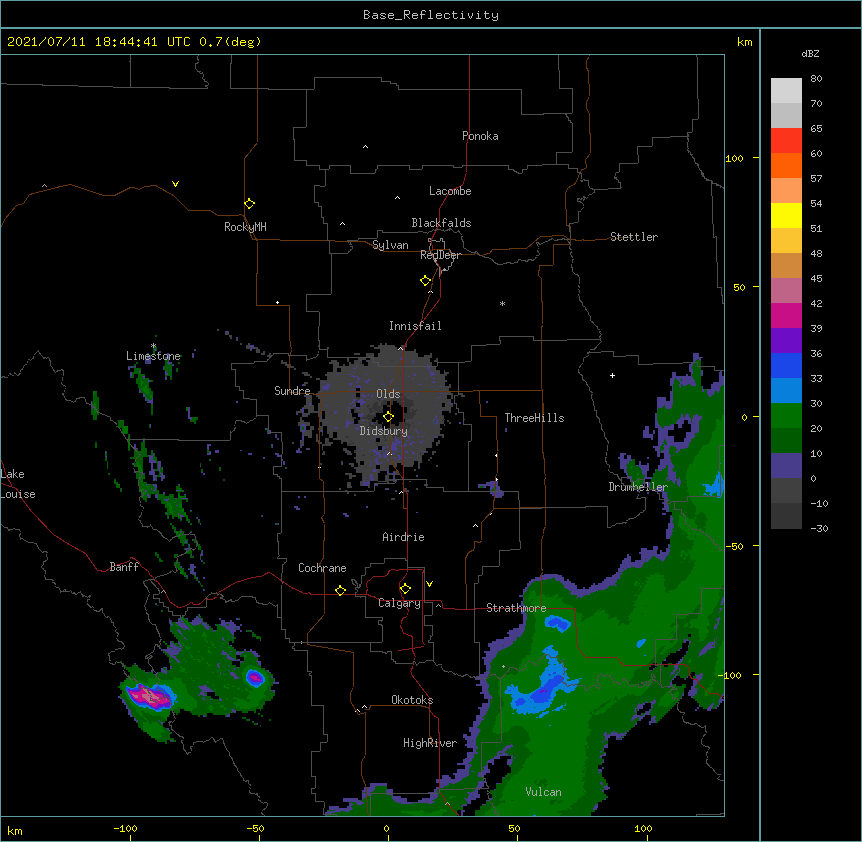Screen dimensions: 862x842
Task: Click the HighRiver label
Action: point(430,743)
